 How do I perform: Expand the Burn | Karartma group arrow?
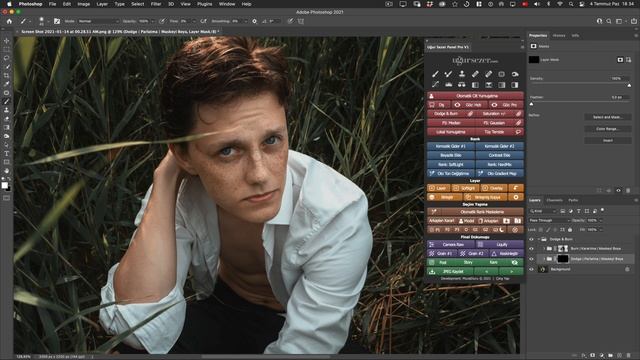point(544,248)
